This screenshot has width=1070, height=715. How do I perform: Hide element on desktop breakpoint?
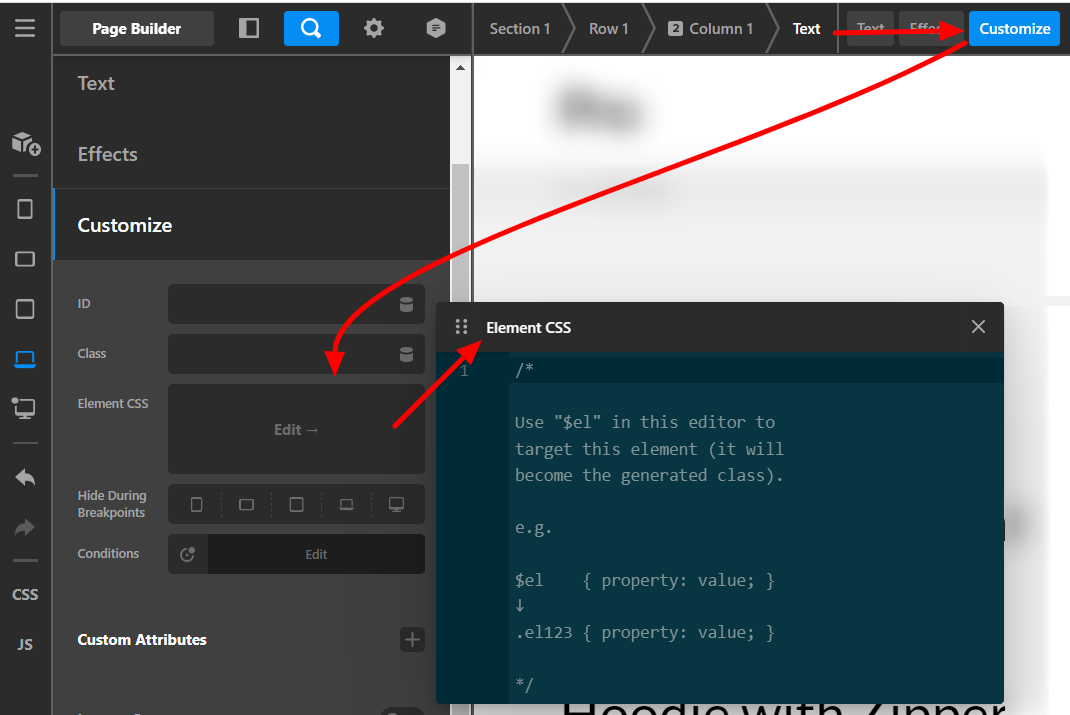click(x=396, y=504)
